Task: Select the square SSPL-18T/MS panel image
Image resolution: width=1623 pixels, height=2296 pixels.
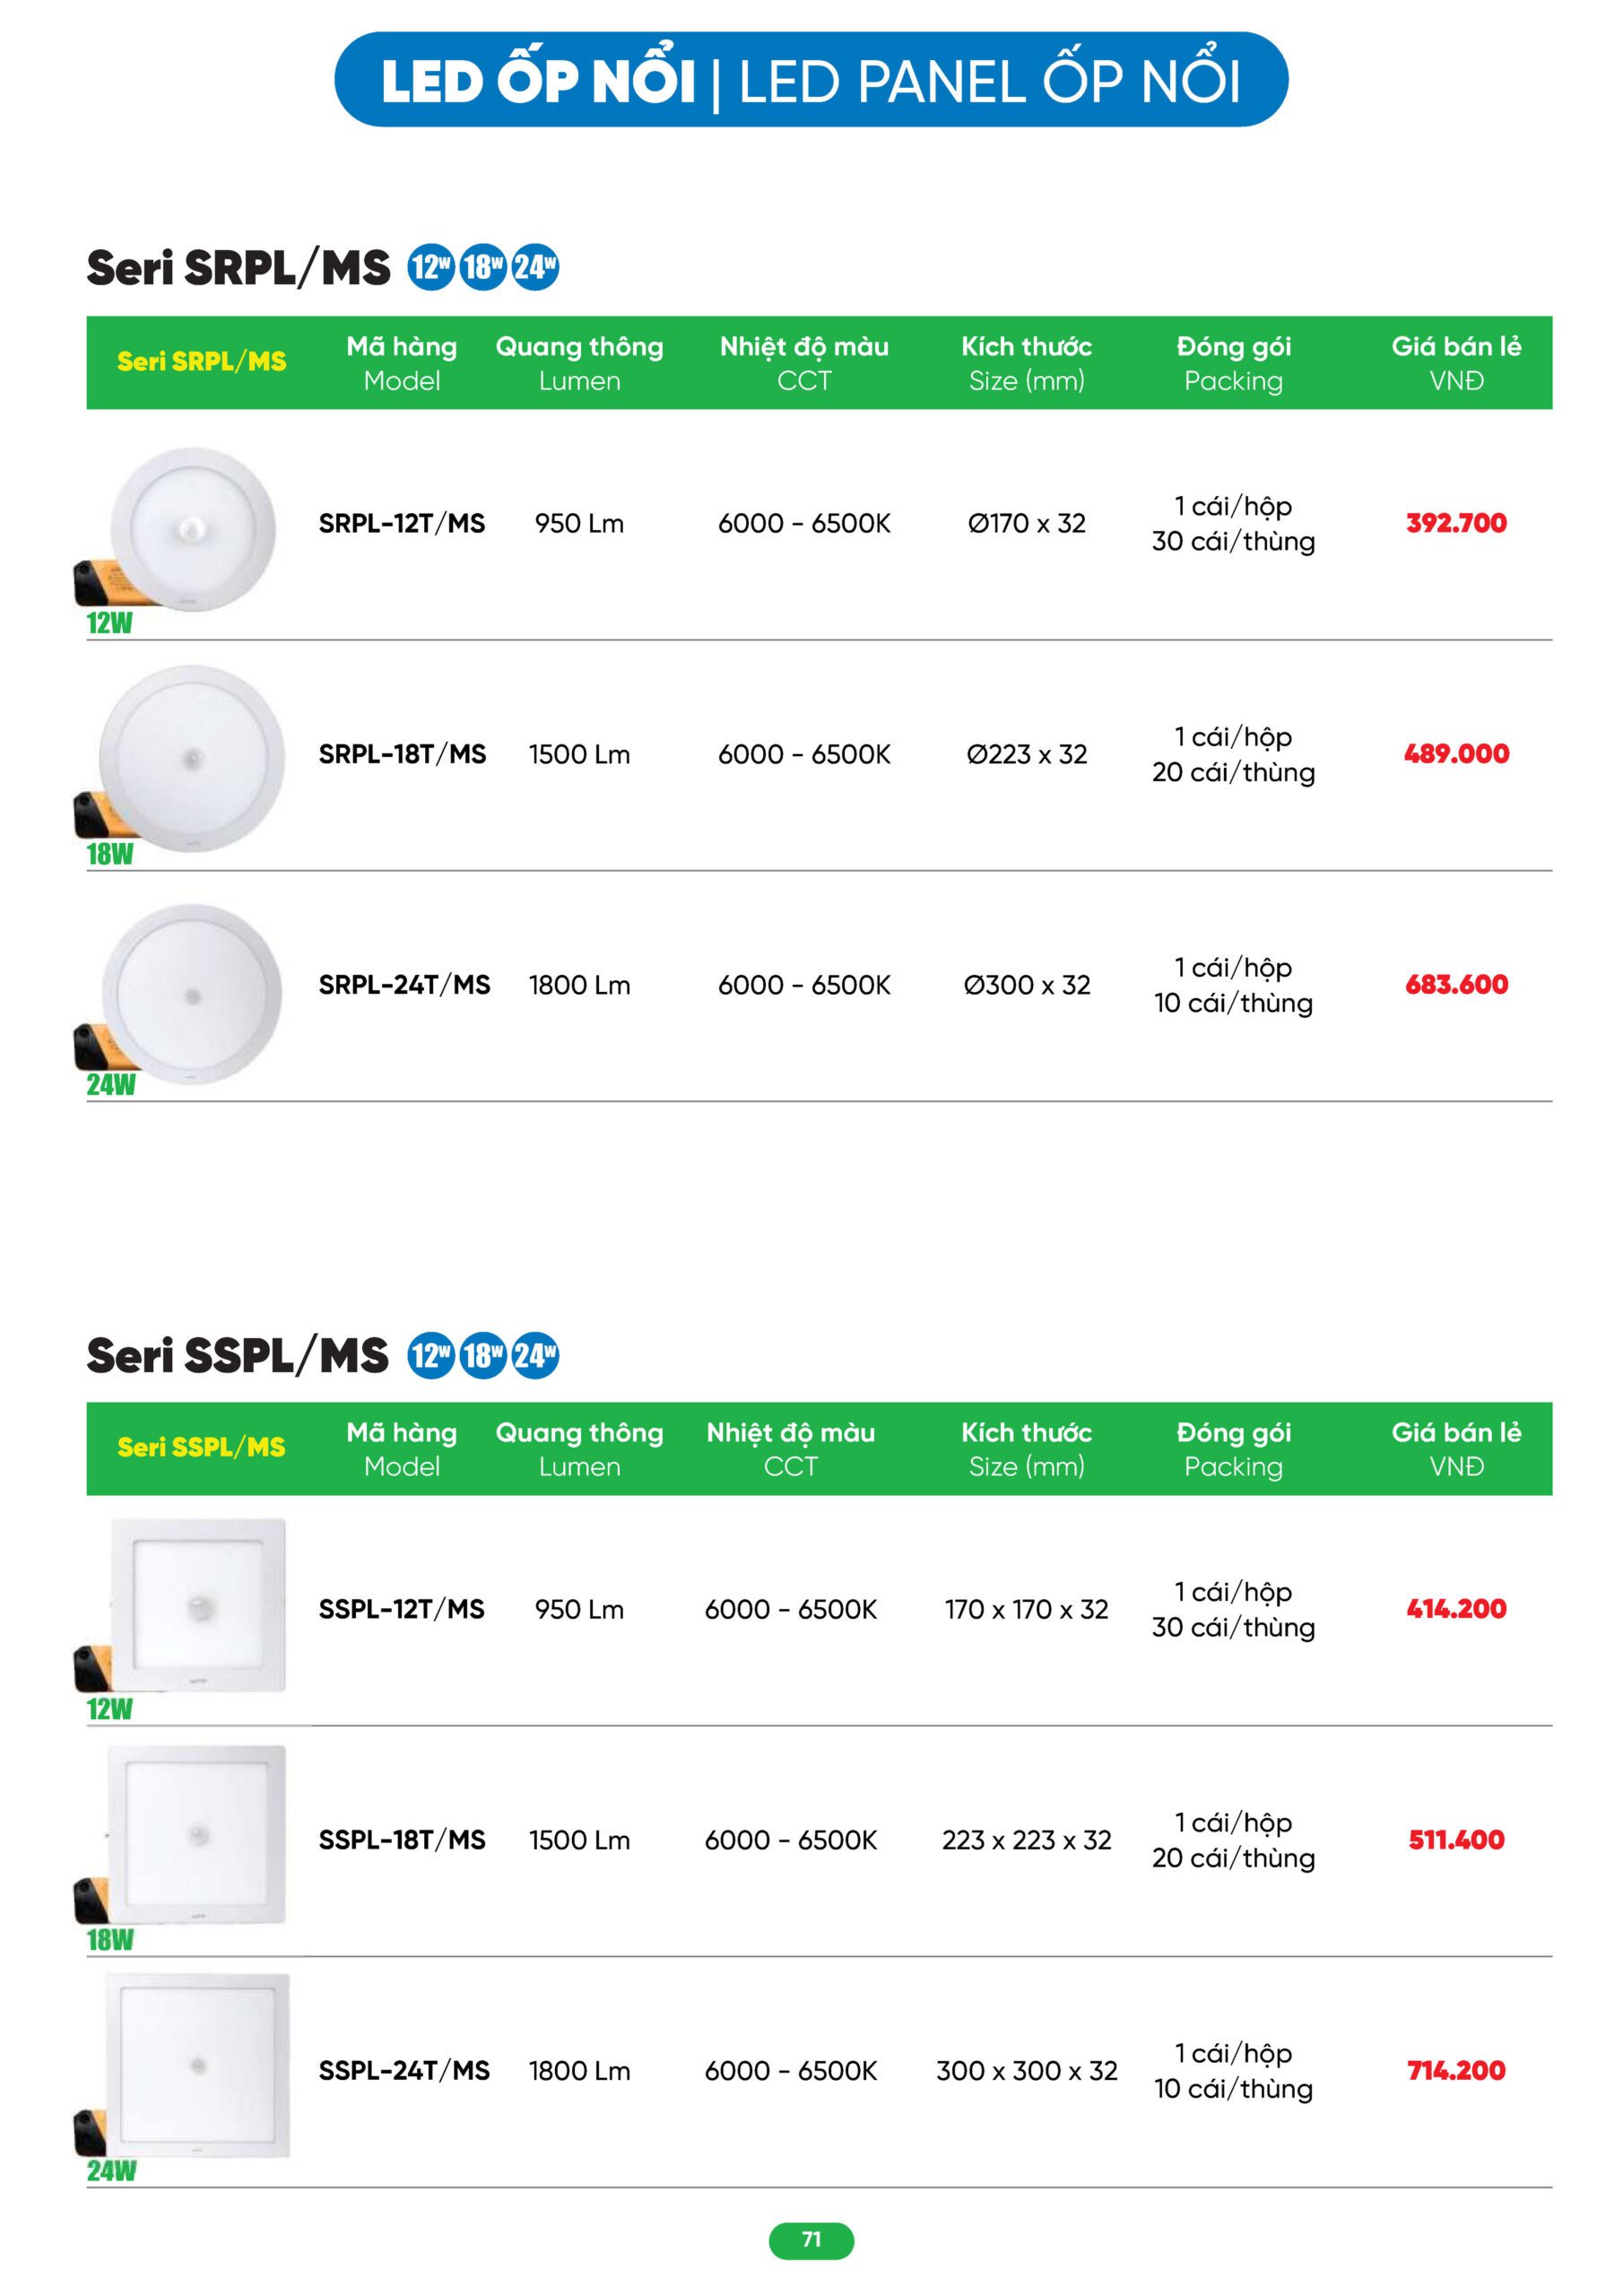Action: tap(198, 1835)
